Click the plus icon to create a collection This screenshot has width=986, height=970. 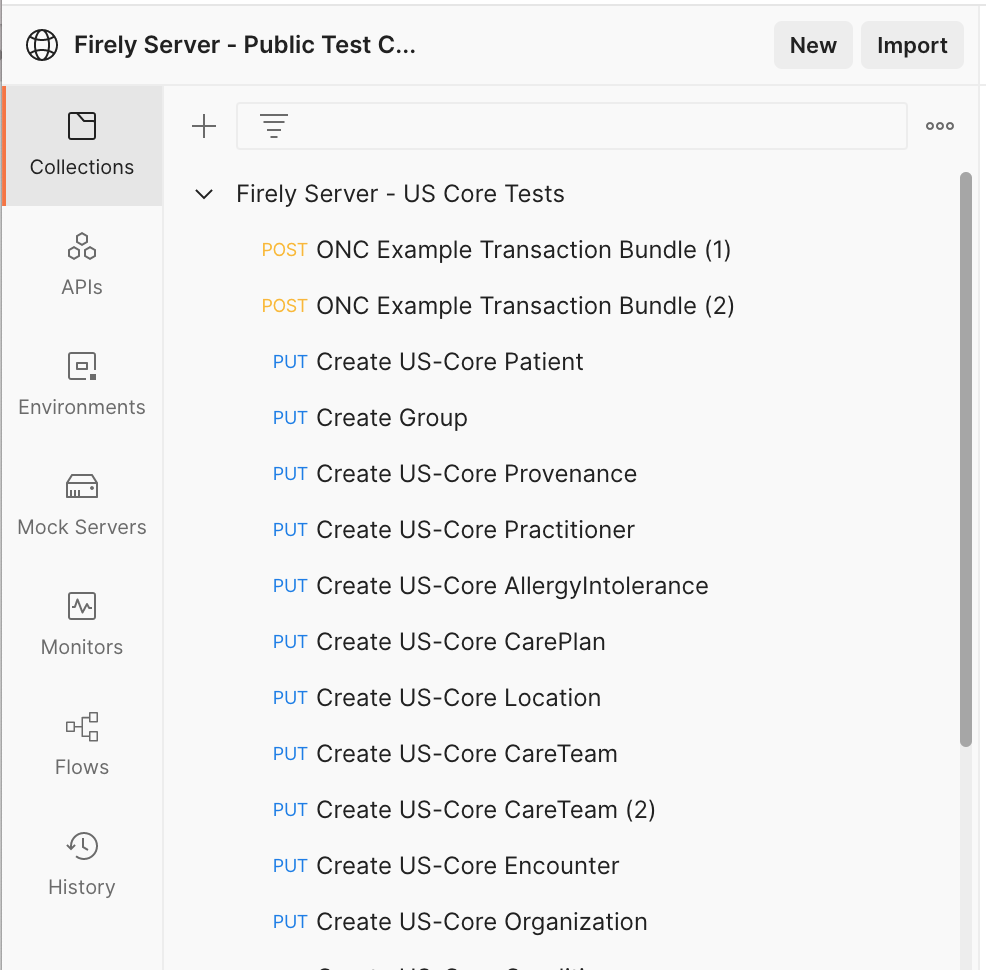(204, 126)
